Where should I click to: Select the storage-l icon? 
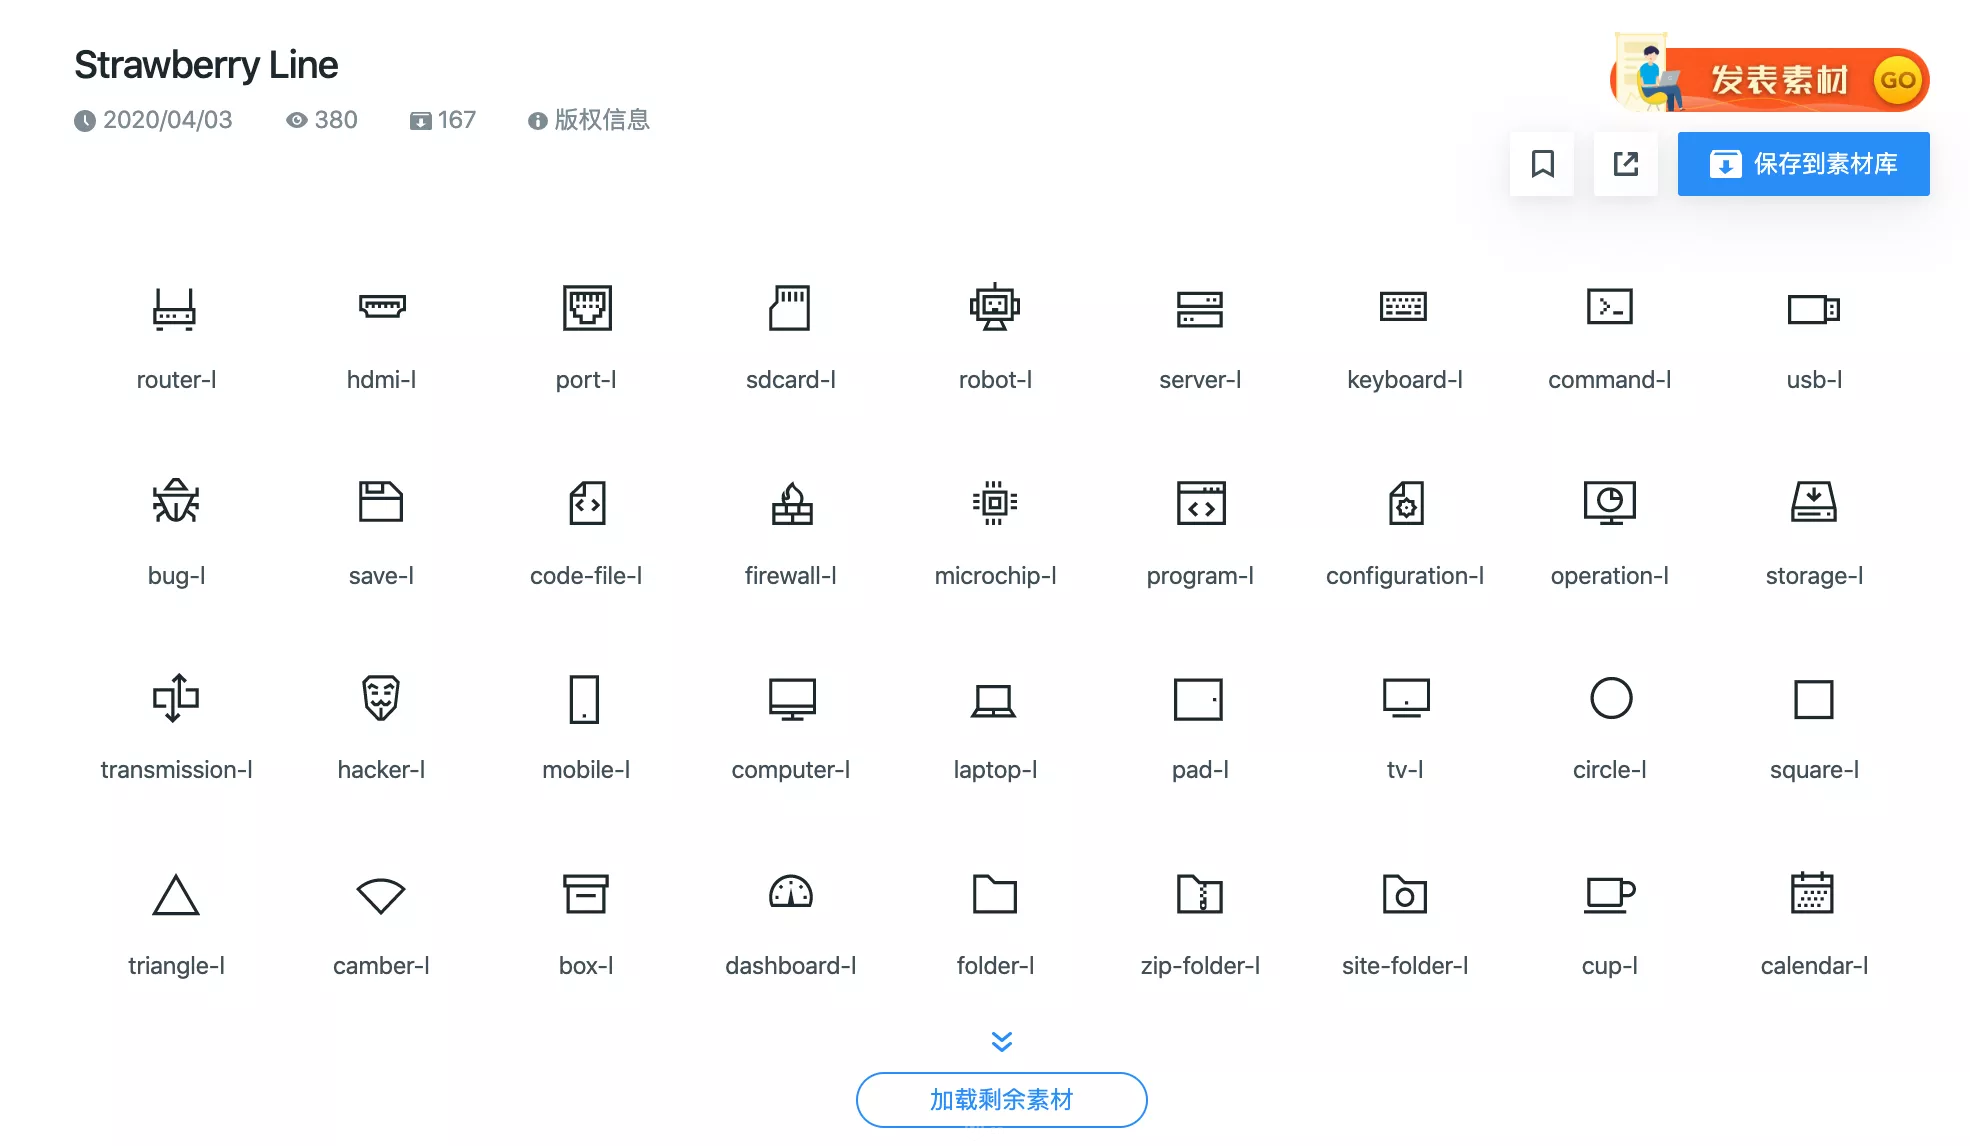(x=1812, y=502)
